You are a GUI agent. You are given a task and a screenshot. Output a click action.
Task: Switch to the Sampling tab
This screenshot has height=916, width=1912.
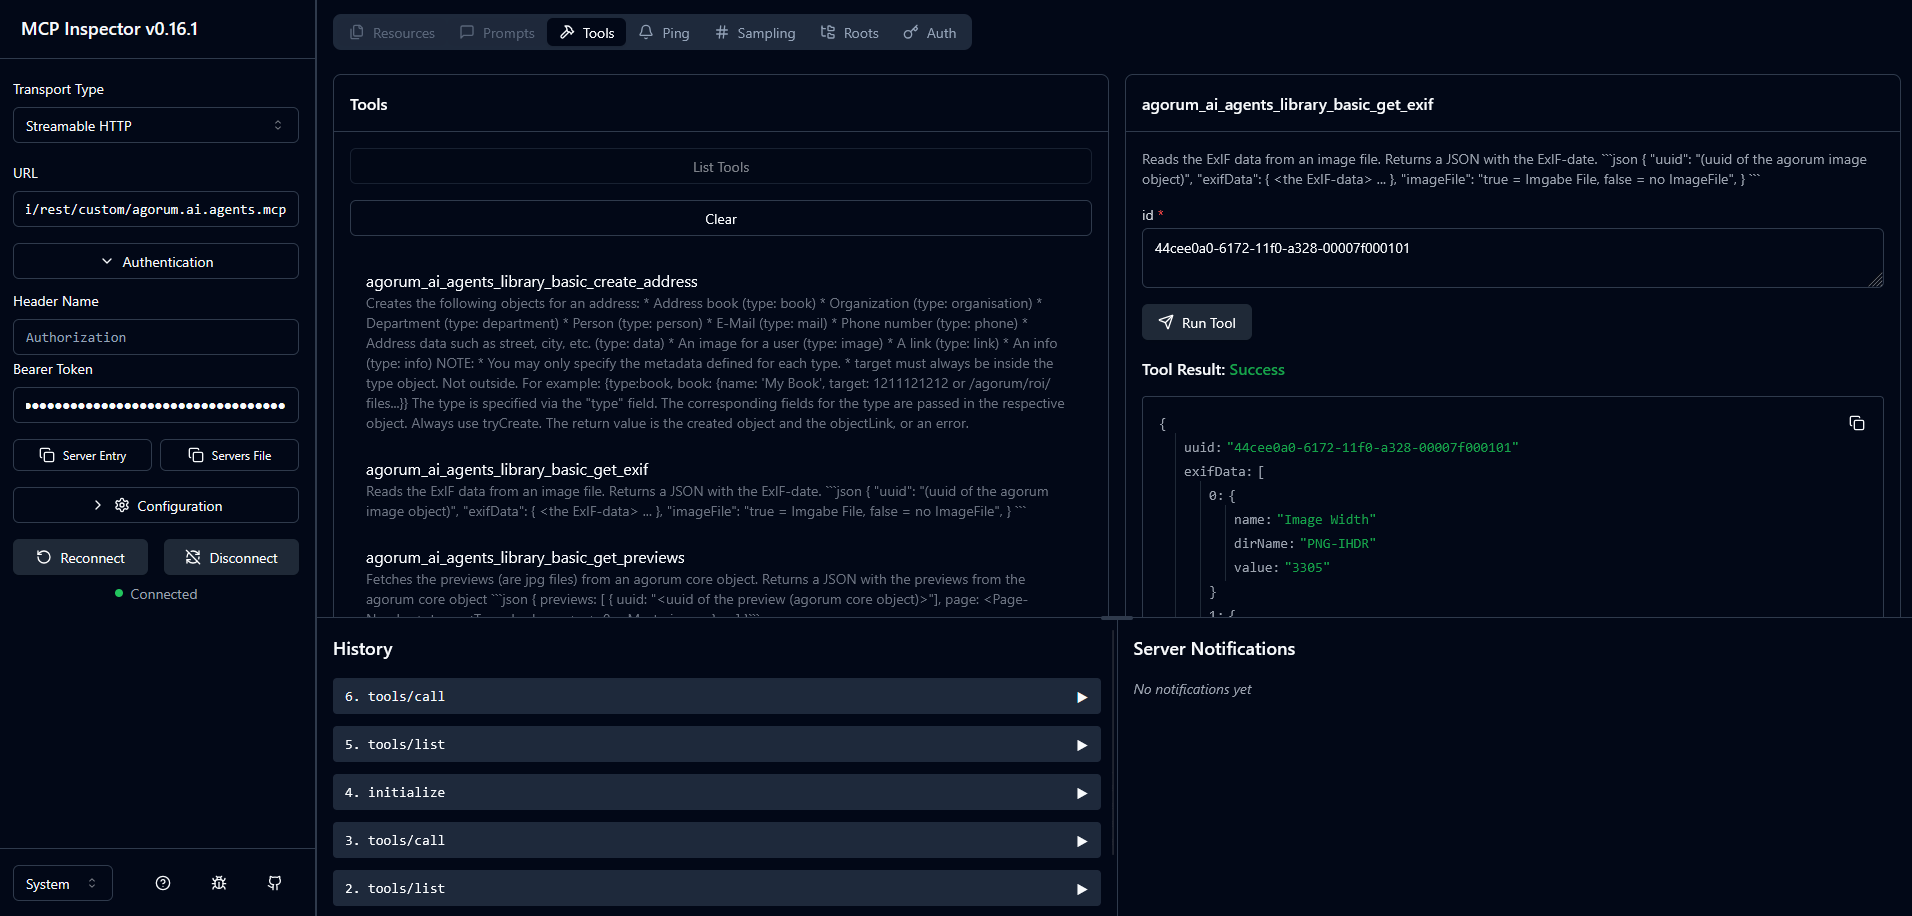(x=755, y=33)
